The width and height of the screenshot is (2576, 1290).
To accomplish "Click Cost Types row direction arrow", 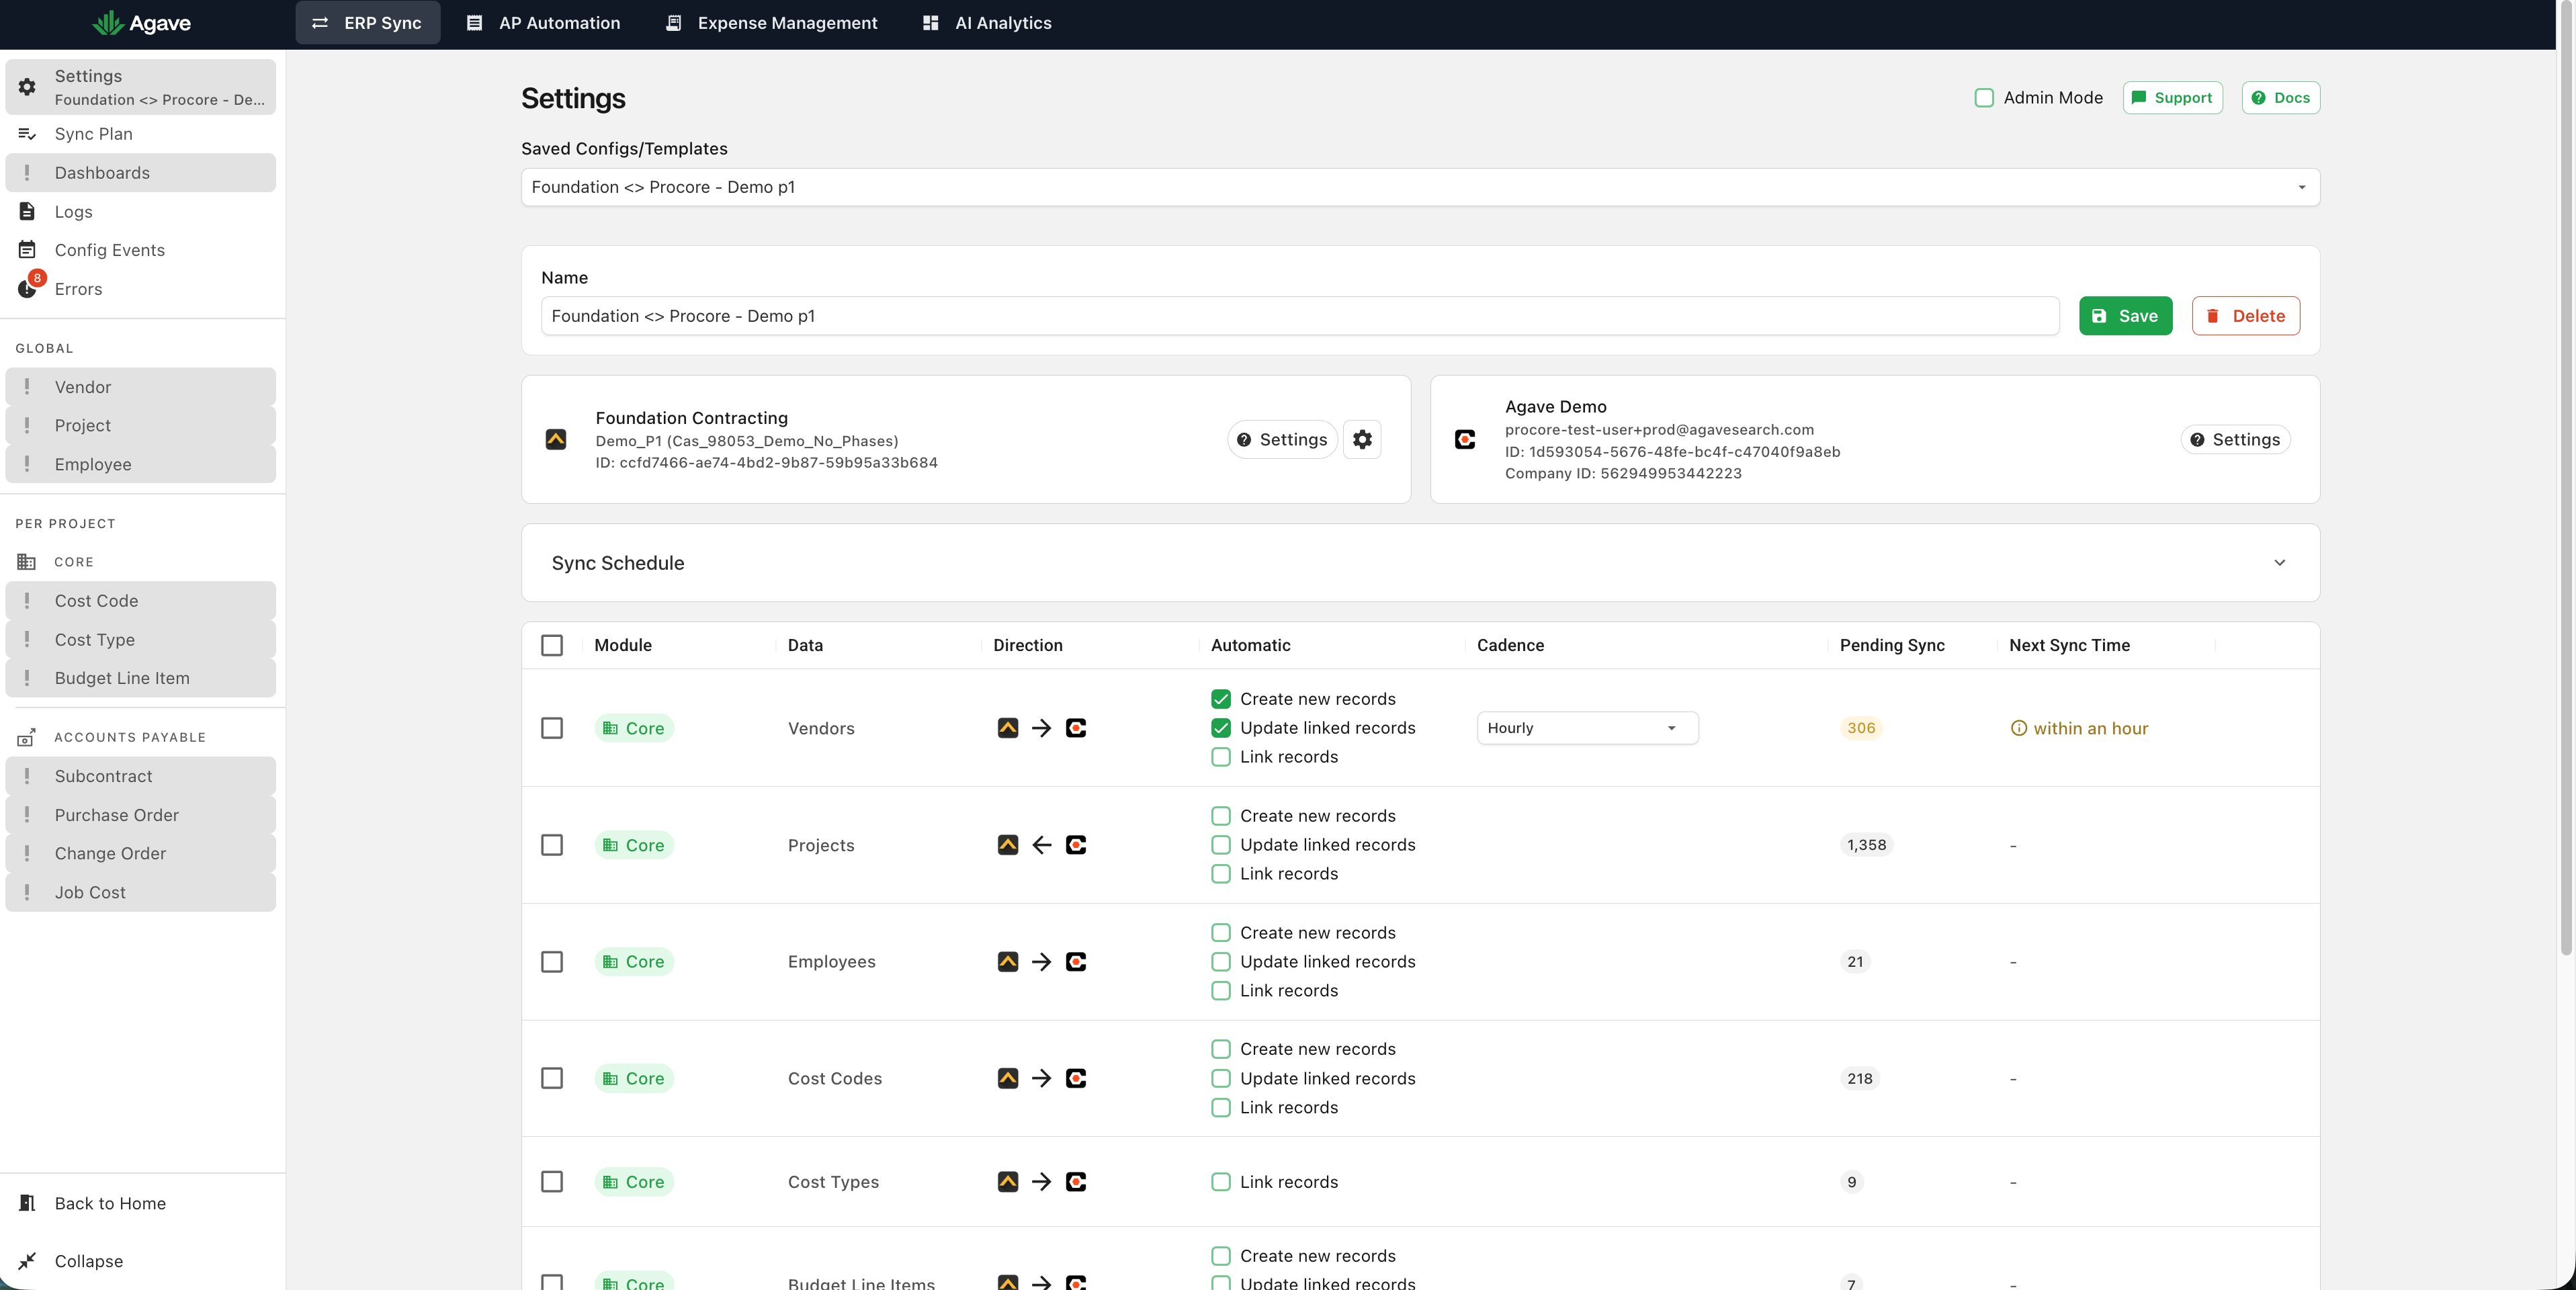I will coord(1041,1181).
